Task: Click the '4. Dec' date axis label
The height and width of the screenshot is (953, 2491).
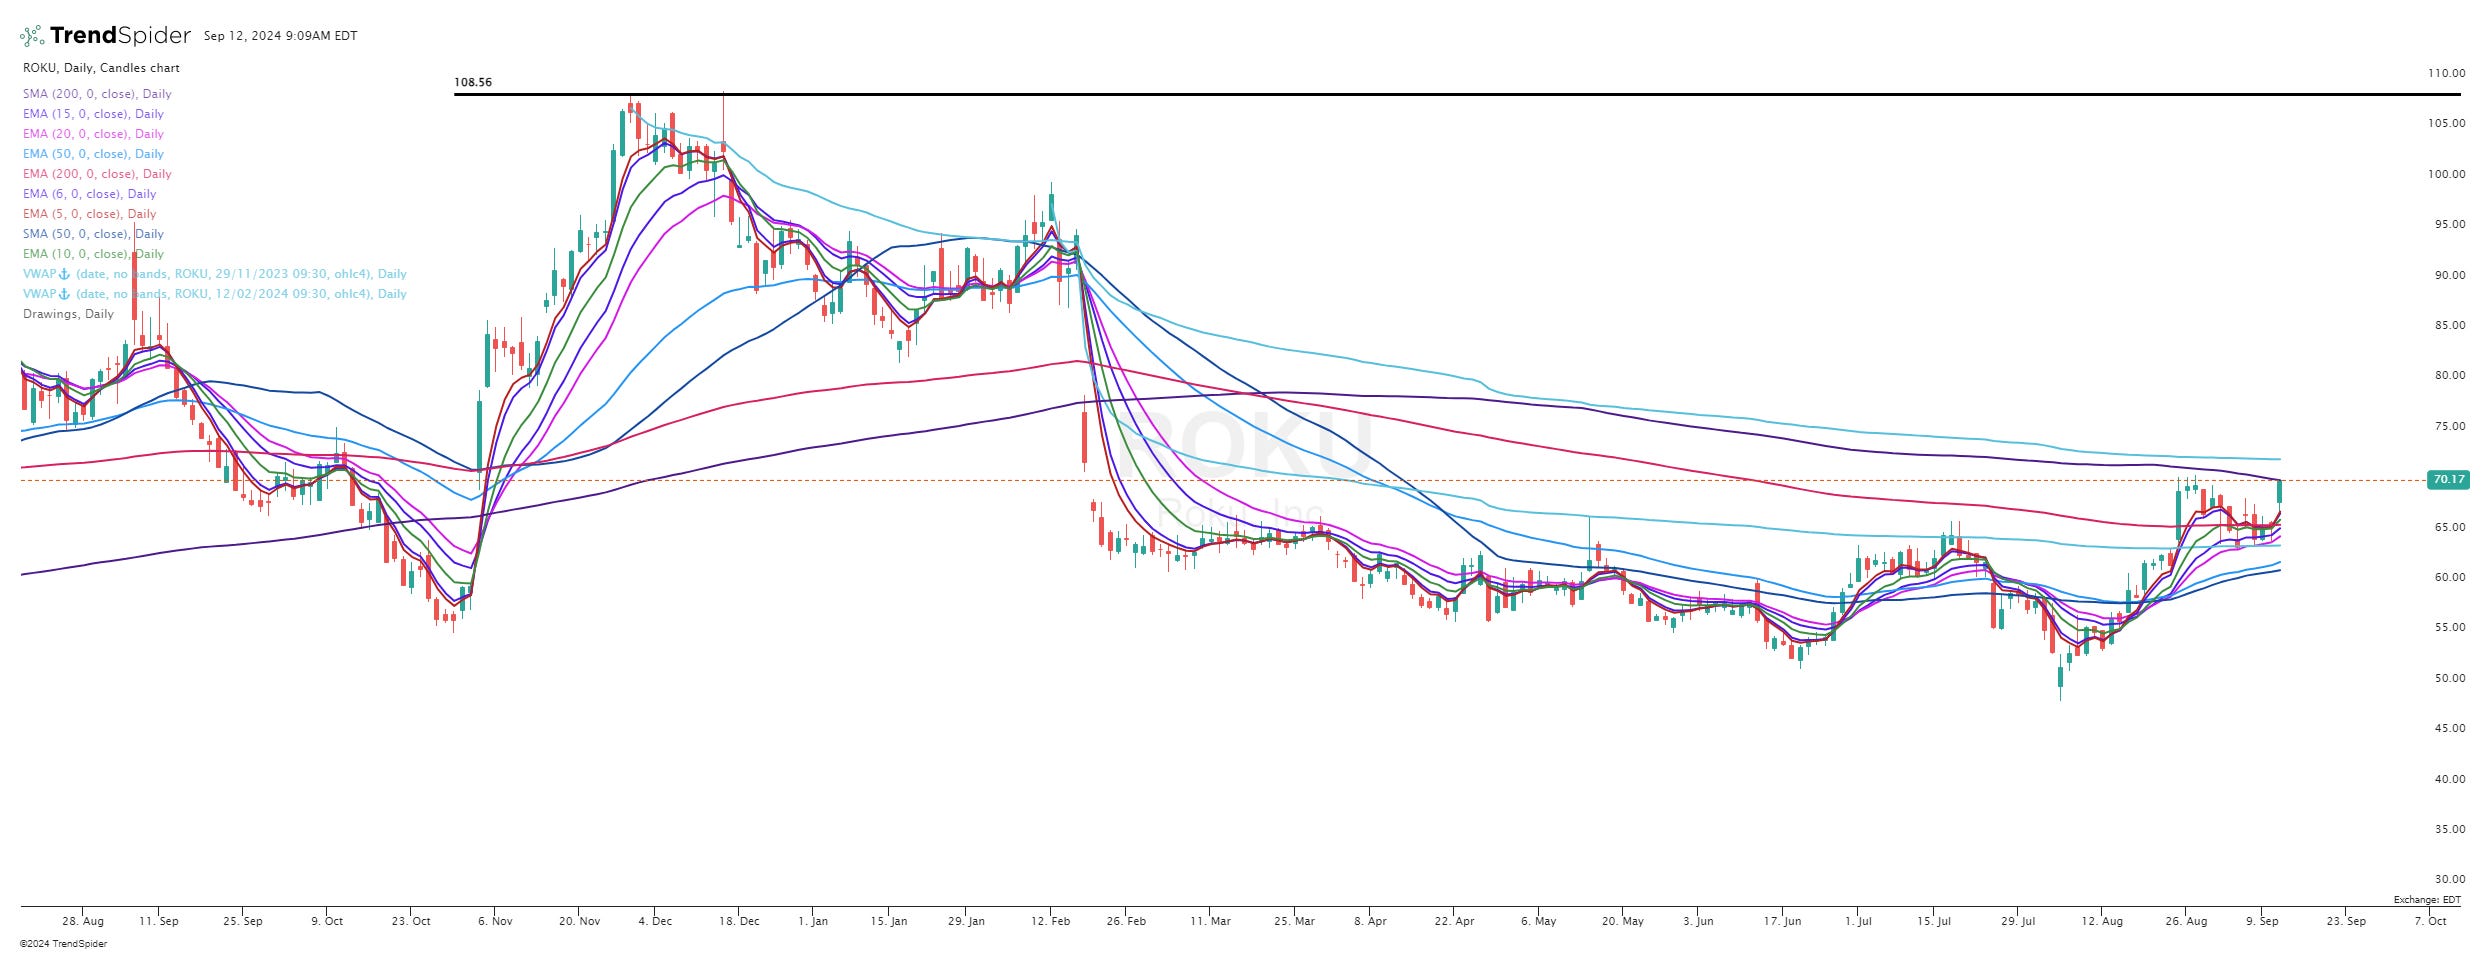Action: [x=655, y=921]
